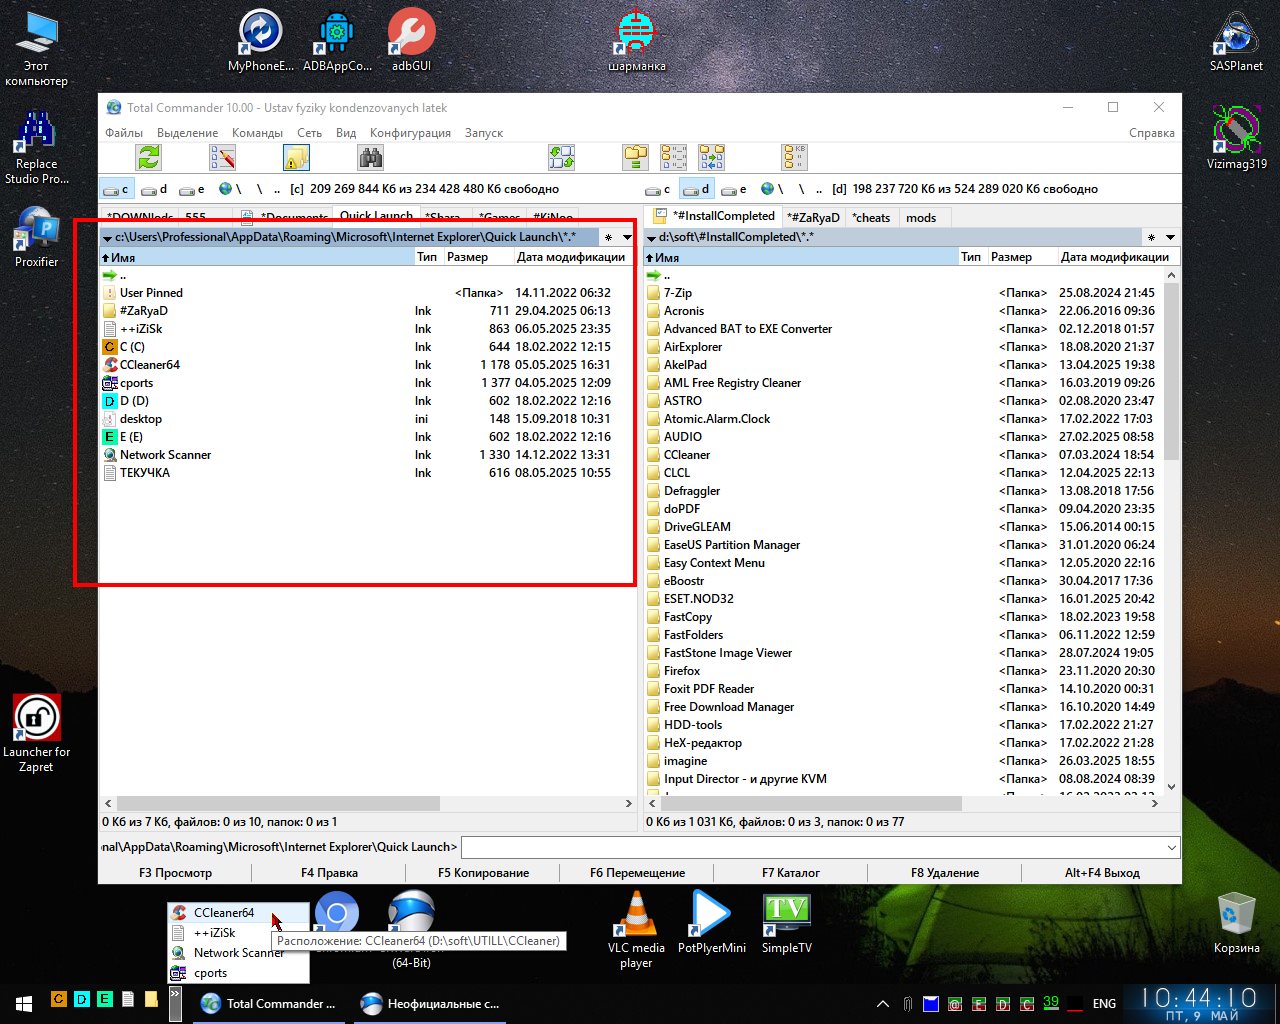This screenshot has height=1024, width=1280.
Task: Click F7 Каталог button
Action: point(791,873)
